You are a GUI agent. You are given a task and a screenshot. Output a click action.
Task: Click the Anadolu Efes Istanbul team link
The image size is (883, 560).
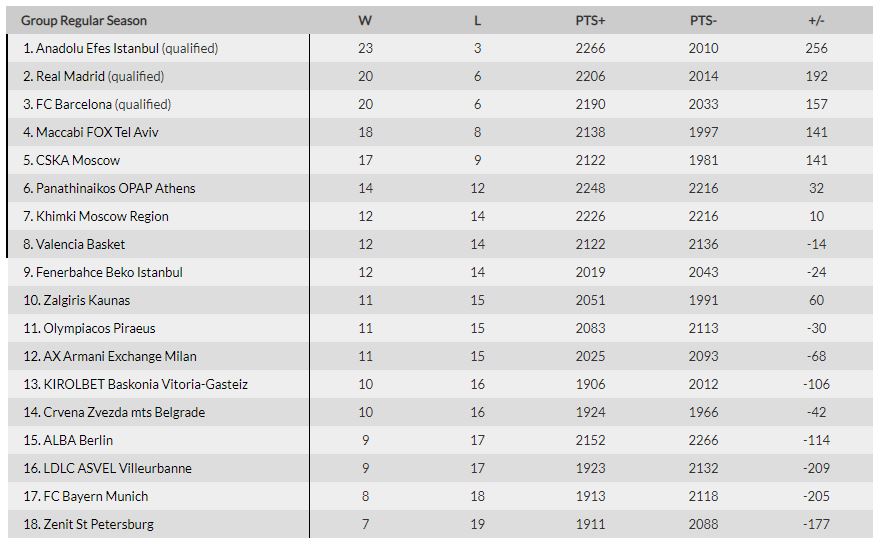coord(97,48)
